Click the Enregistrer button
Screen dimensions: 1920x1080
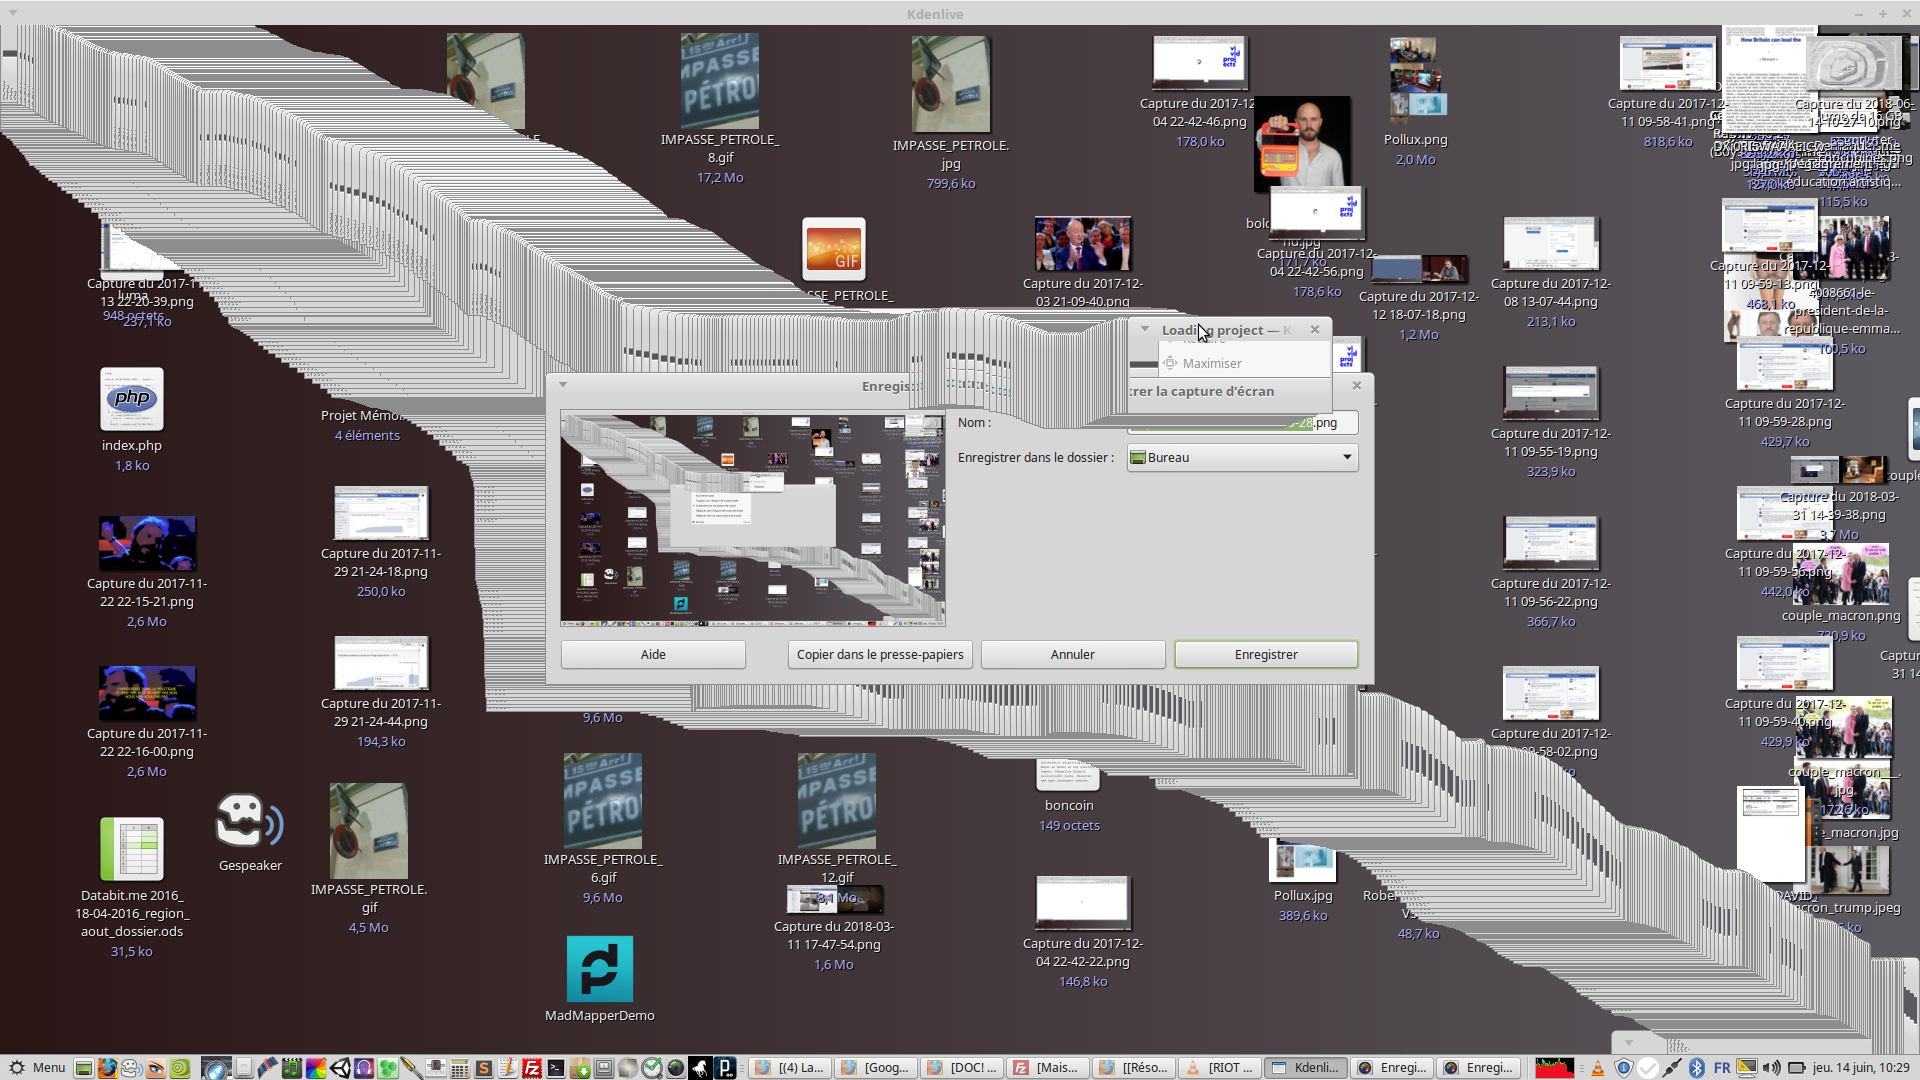(x=1265, y=654)
